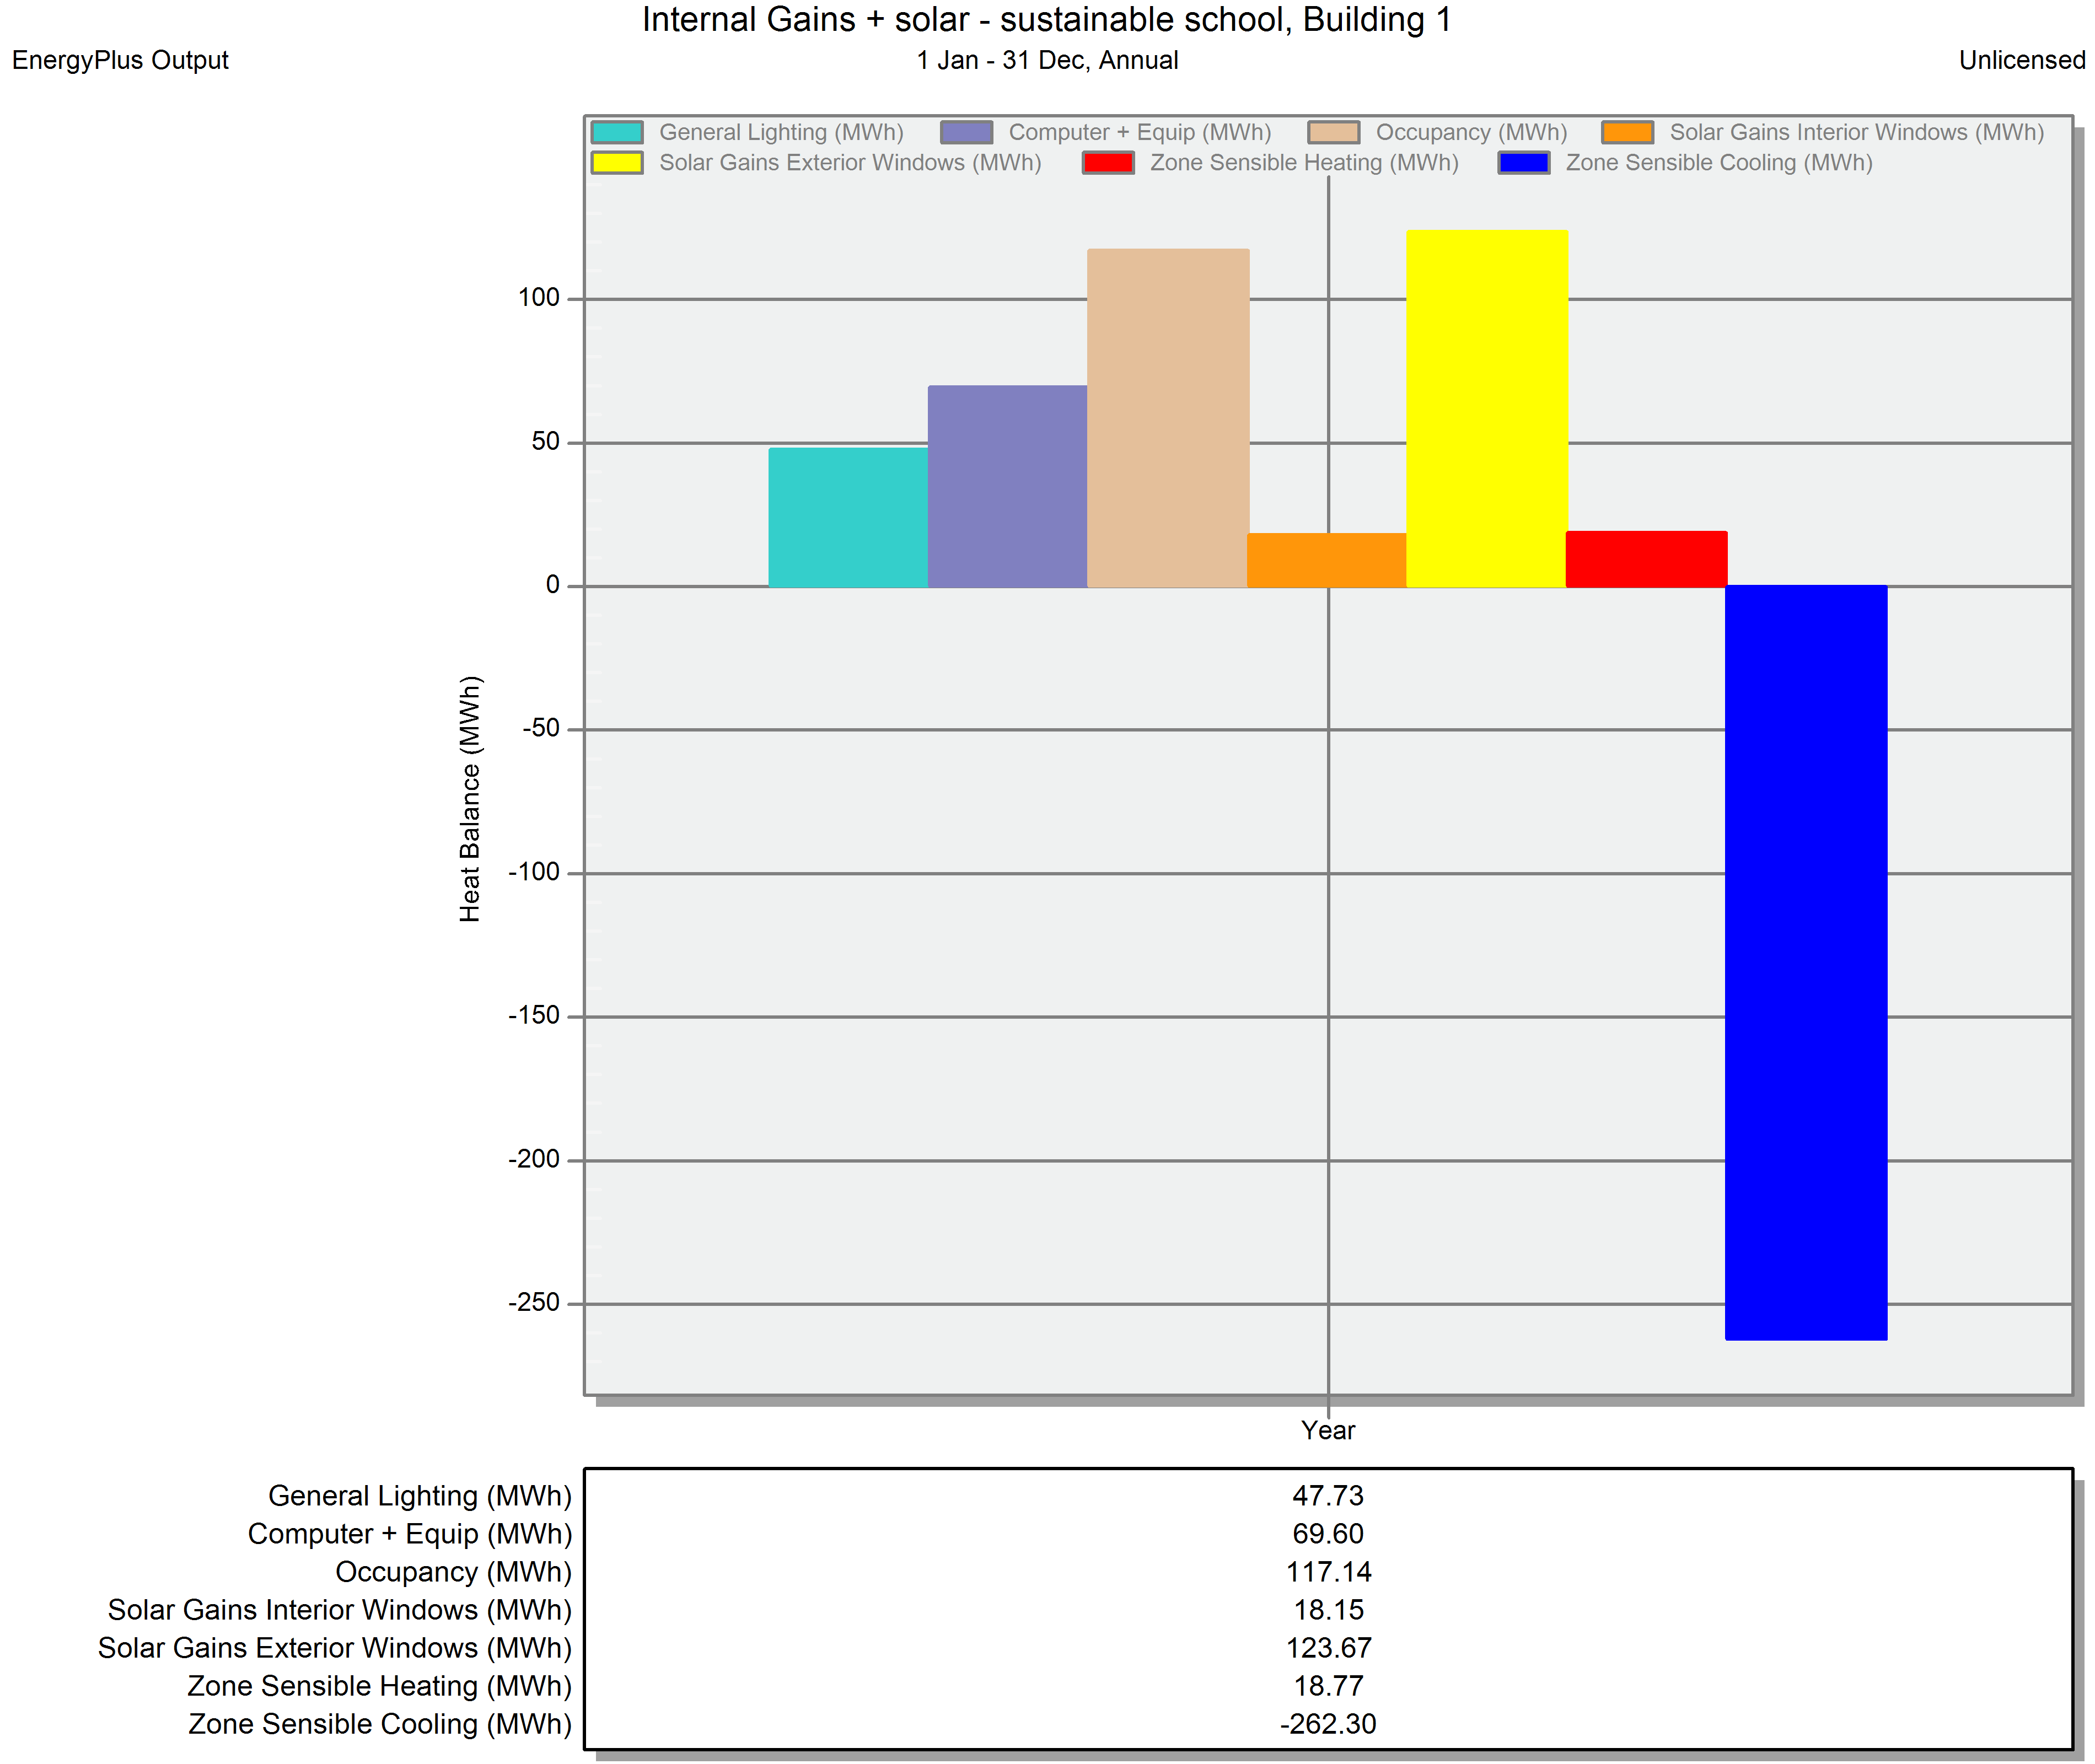Select the Zone Sensible Cooling legend label
This screenshot has height=1764, width=2095.
click(x=1719, y=162)
